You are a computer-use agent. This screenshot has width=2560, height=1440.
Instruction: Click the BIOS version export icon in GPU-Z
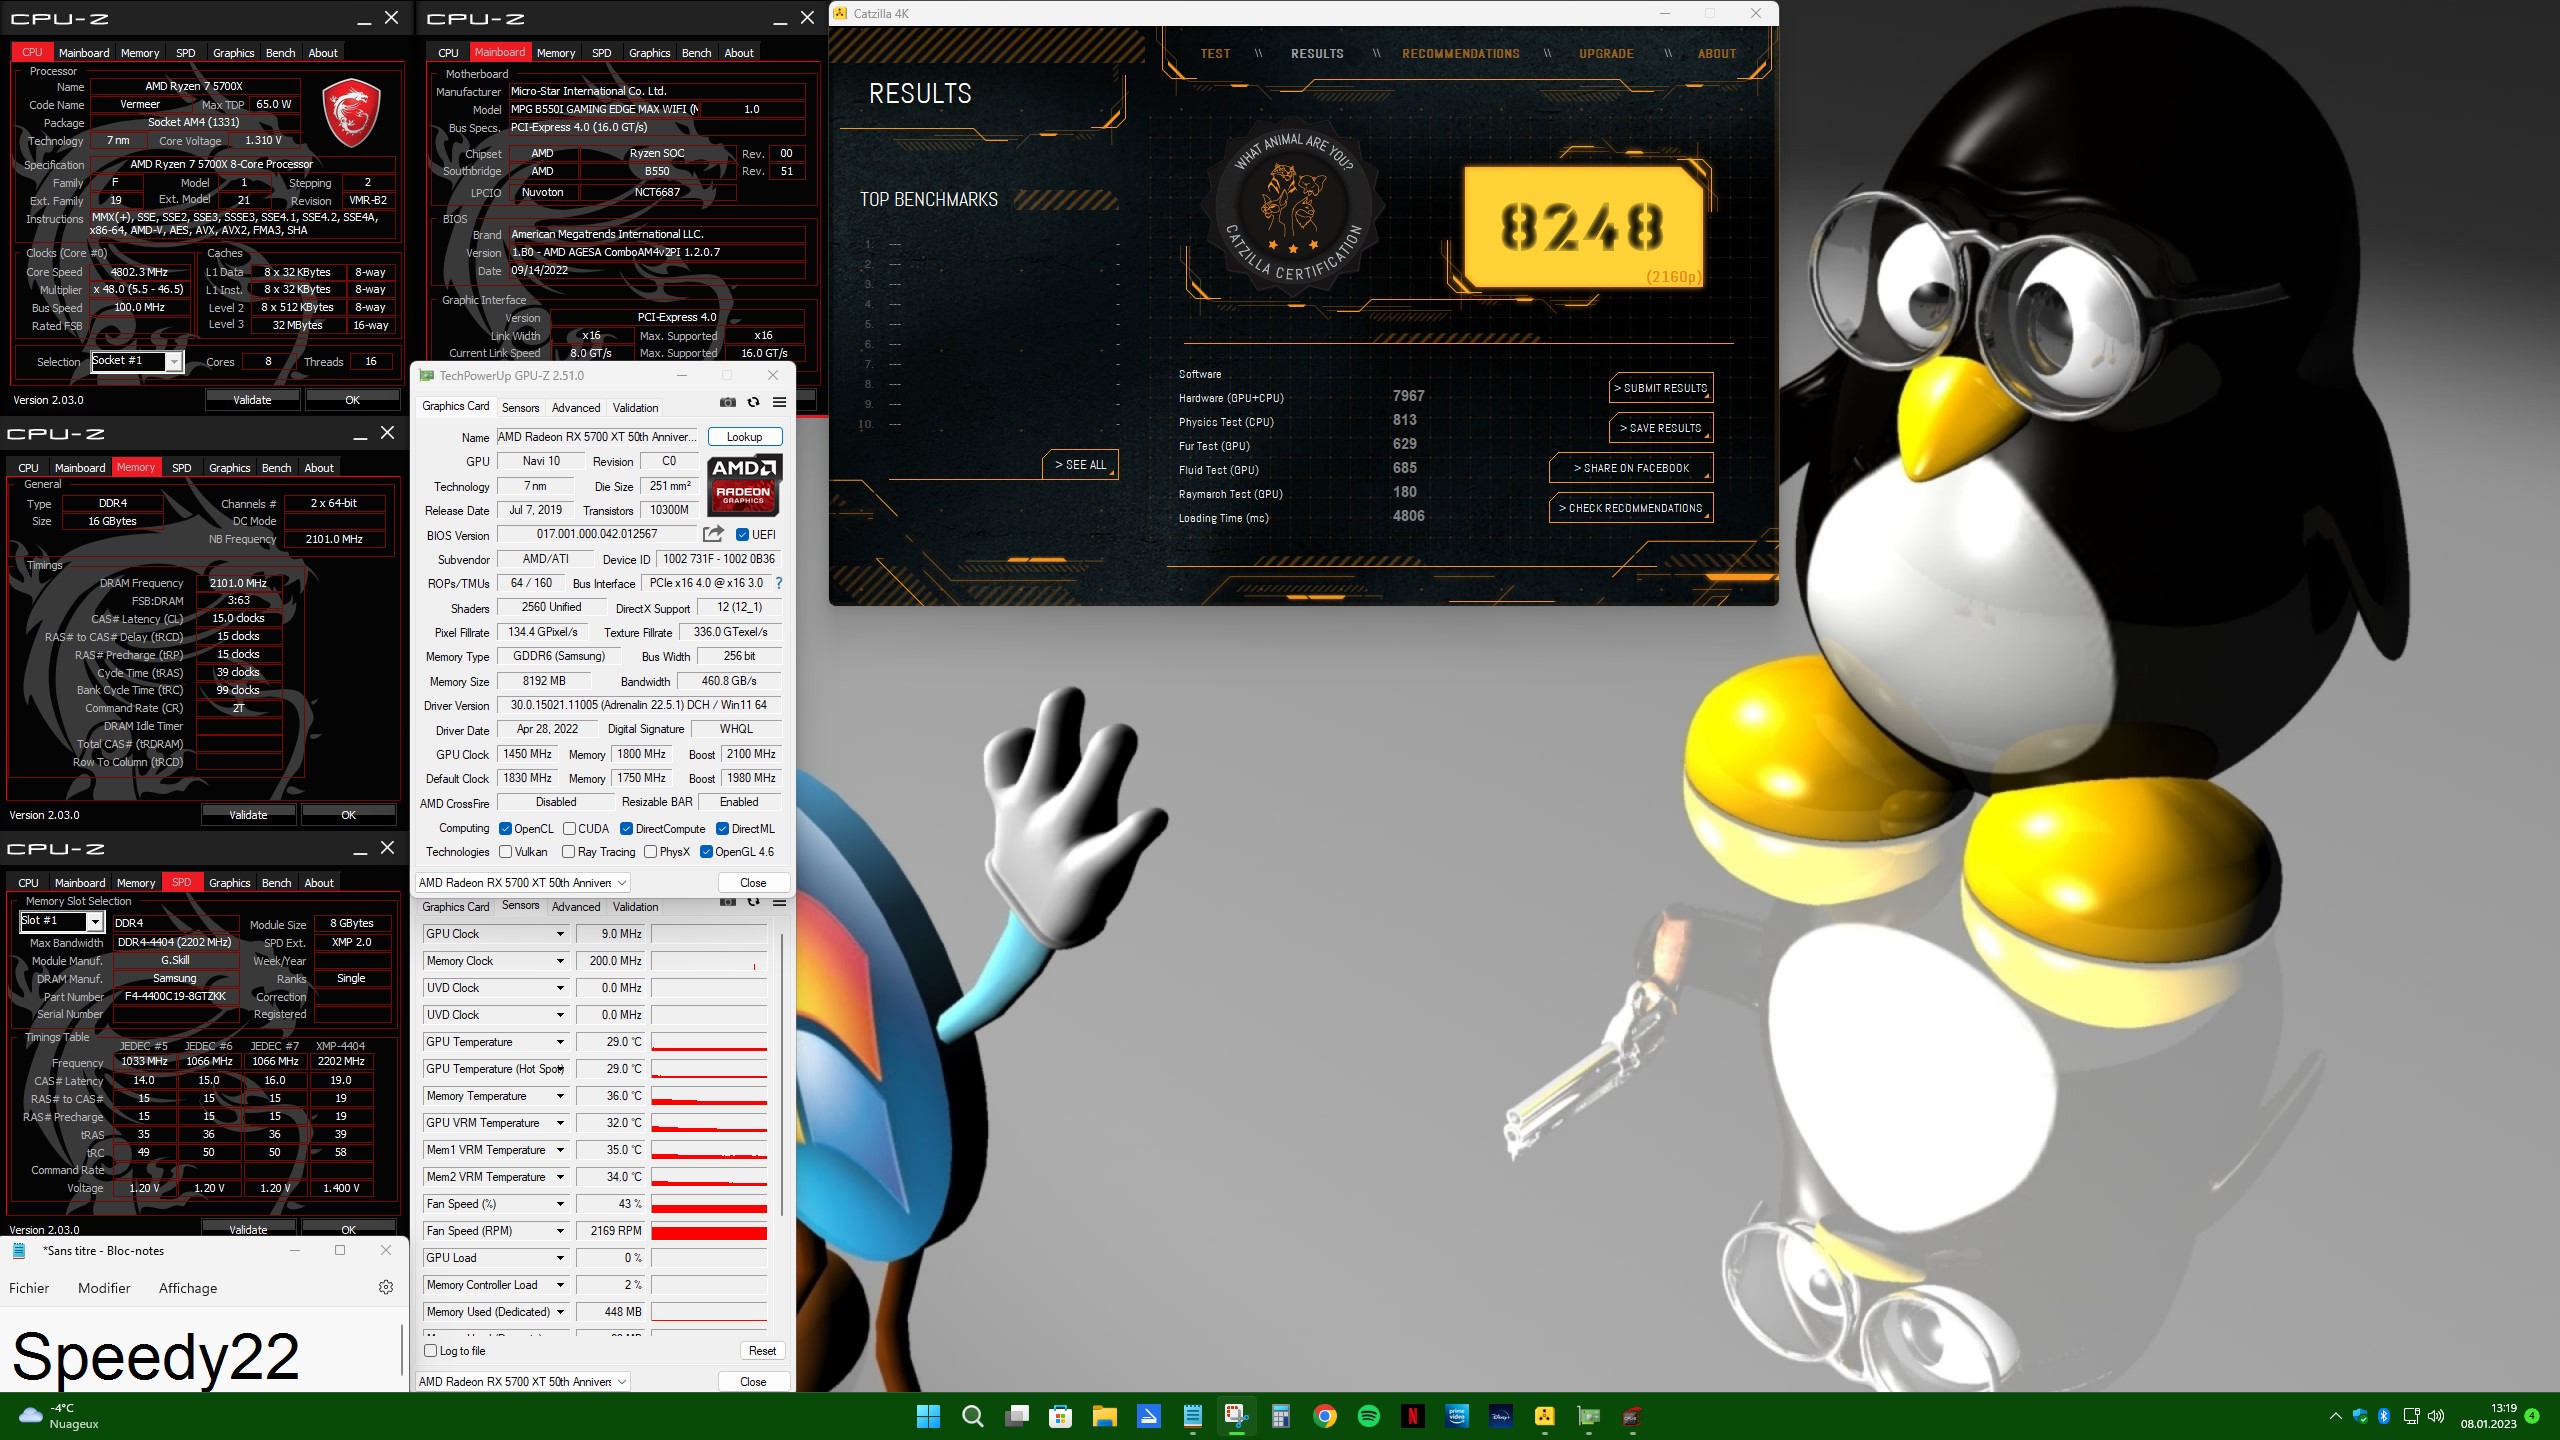coord(713,534)
